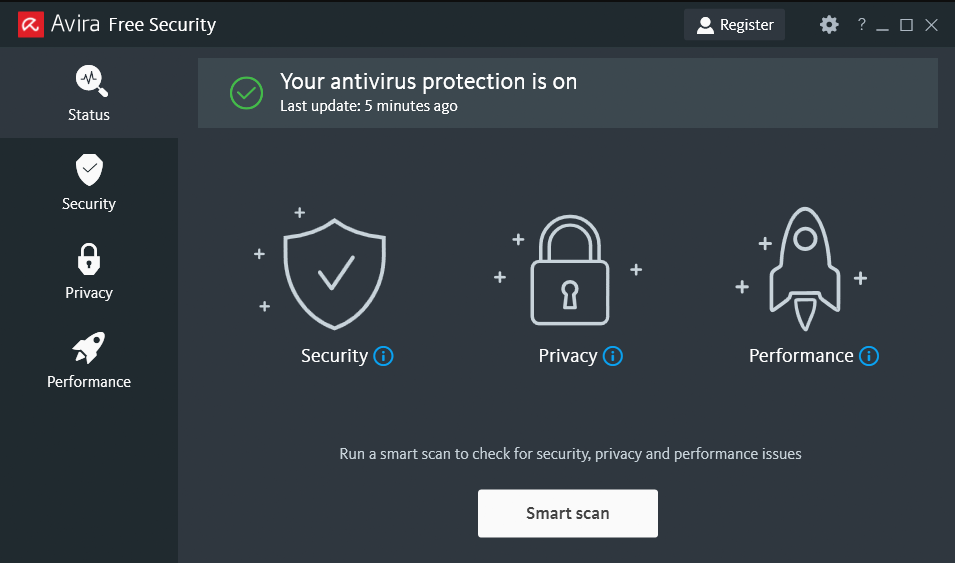Click the large Privacy padlock graphic
Image resolution: width=955 pixels, height=563 pixels.
pyautogui.click(x=569, y=270)
